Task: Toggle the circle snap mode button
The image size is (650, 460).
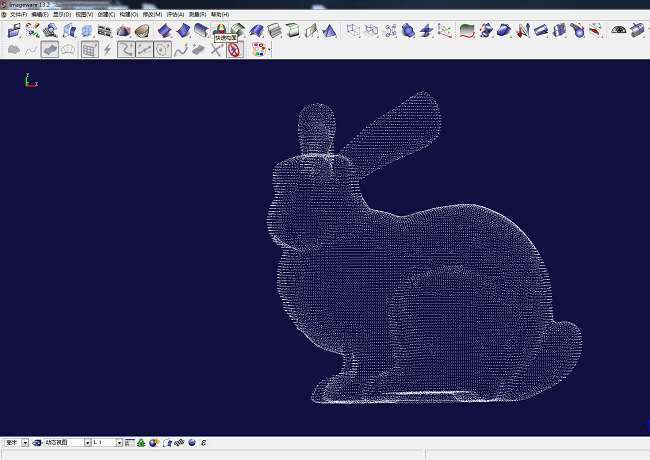Action: pos(162,49)
